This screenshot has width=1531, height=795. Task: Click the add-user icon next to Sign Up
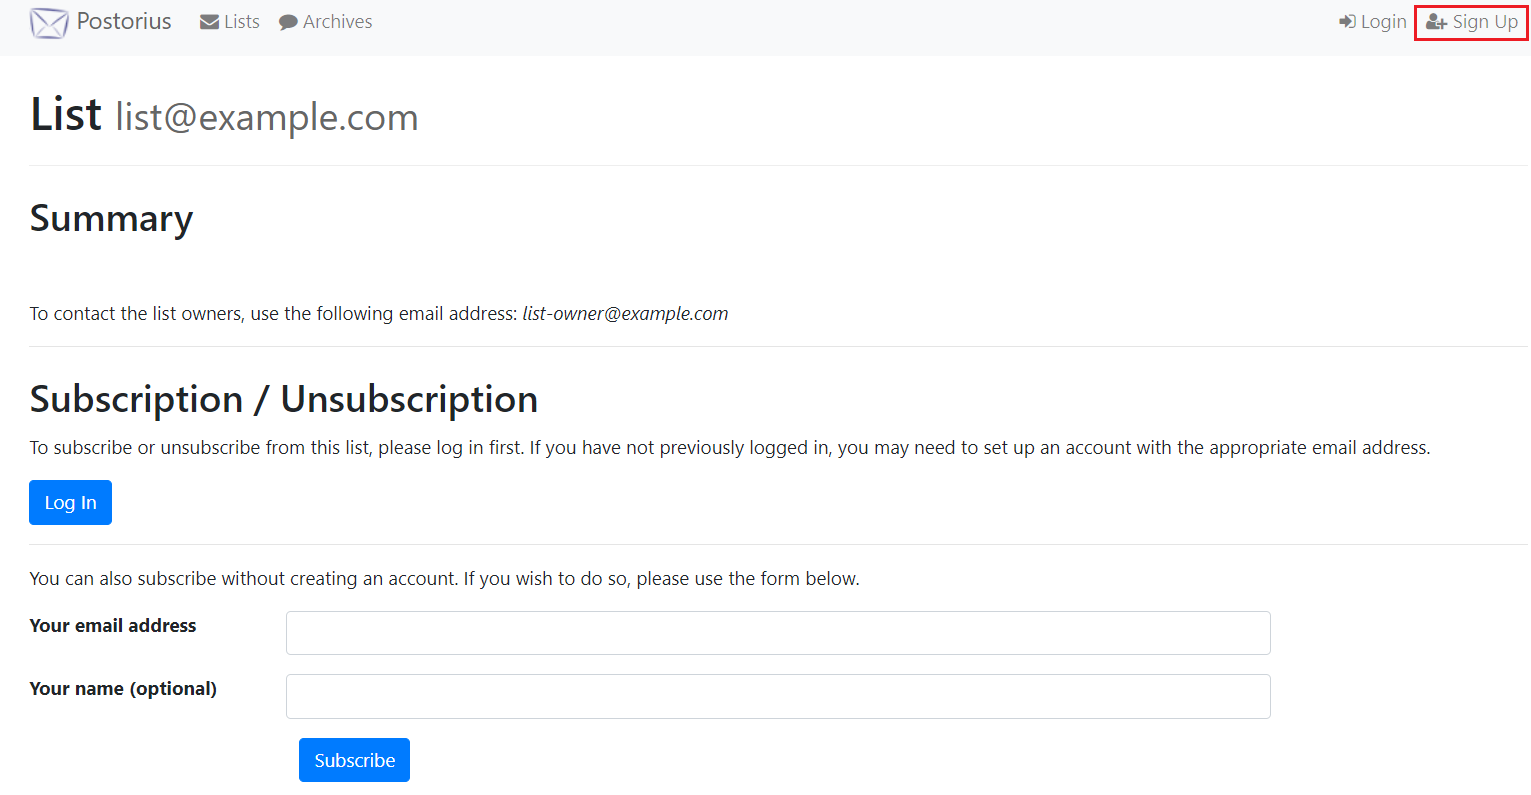1437,22
